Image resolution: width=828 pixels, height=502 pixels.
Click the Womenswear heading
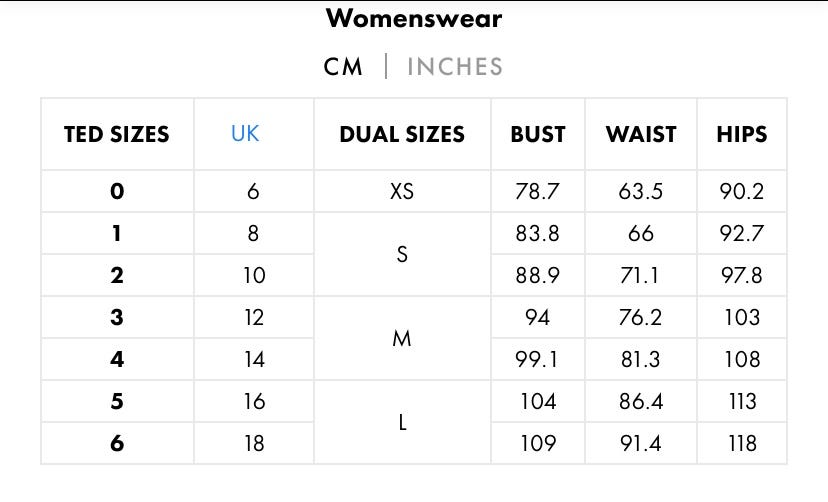tap(414, 18)
